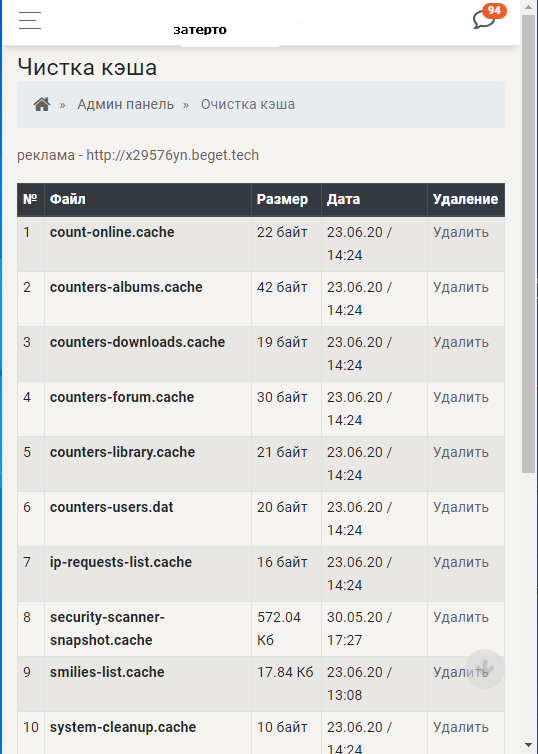The width and height of the screenshot is (538, 754).
Task: Click Удалить next to counters-library.cache
Action: [461, 452]
